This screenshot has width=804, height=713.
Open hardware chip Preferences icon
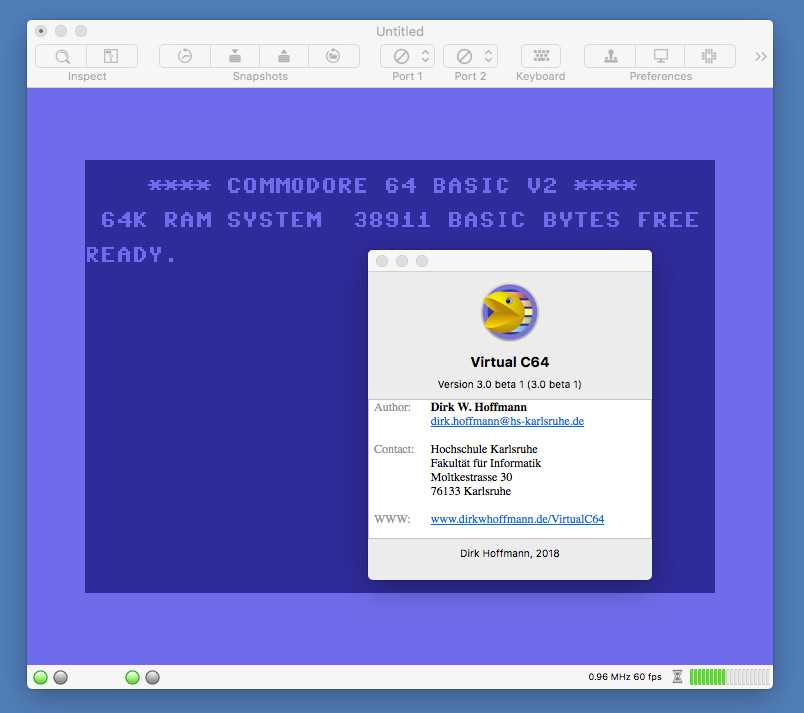pyautogui.click(x=710, y=56)
